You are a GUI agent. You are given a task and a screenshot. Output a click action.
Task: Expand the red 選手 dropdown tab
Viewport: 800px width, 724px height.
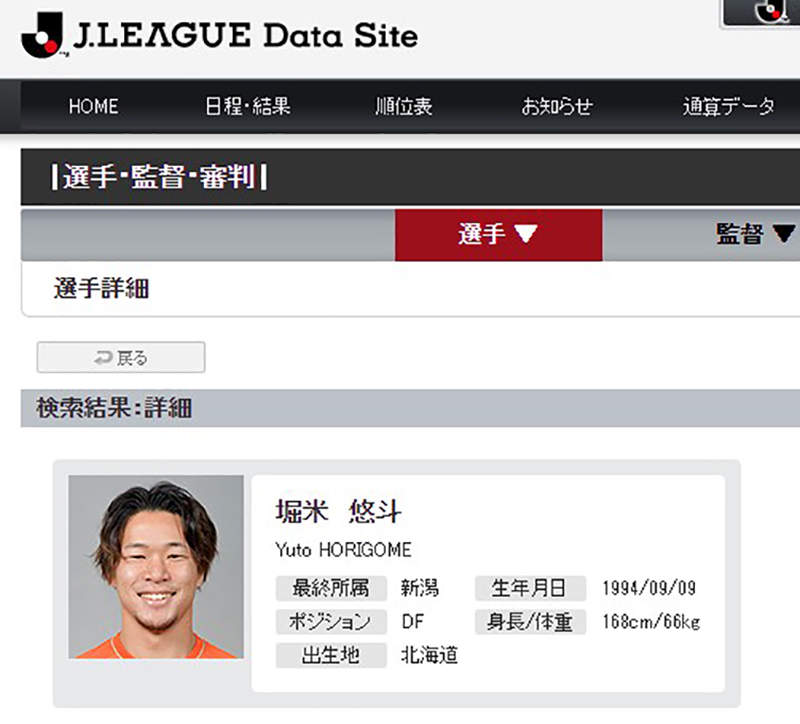click(x=498, y=235)
